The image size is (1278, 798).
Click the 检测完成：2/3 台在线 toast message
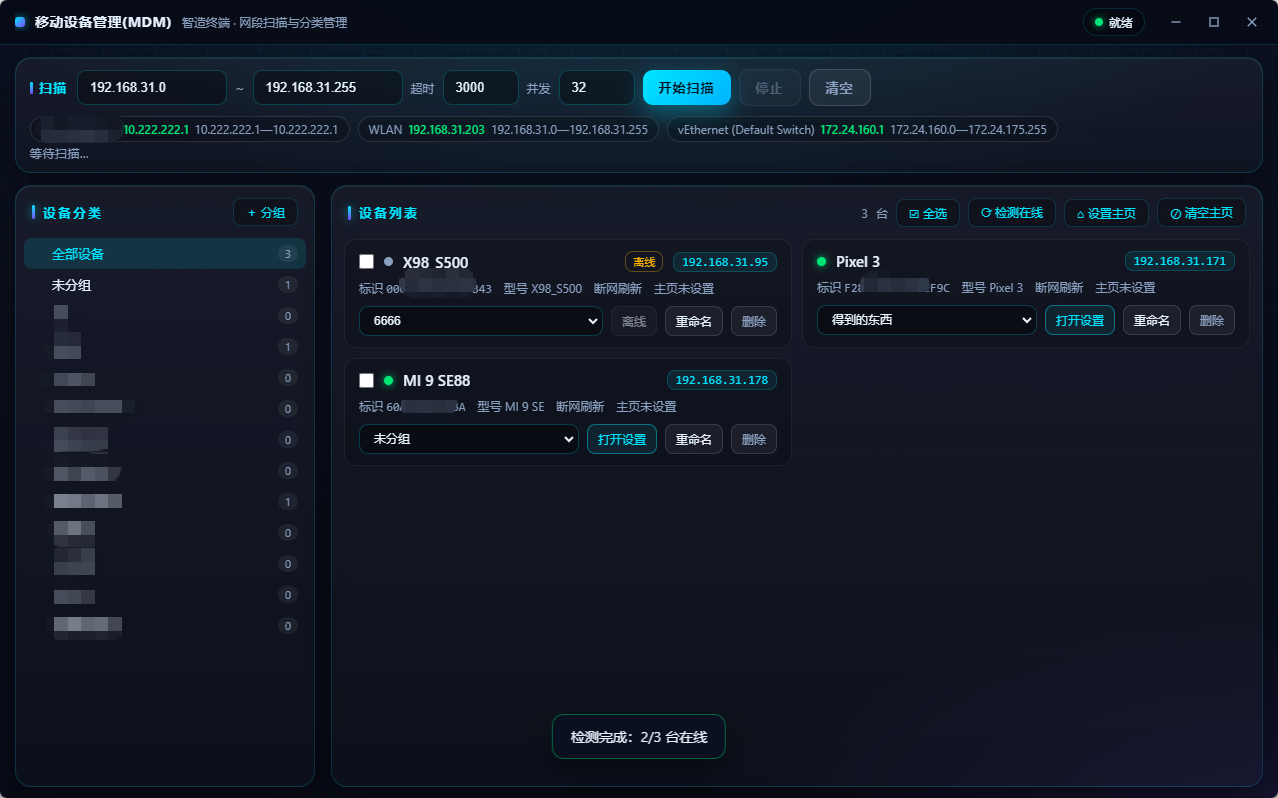point(639,737)
